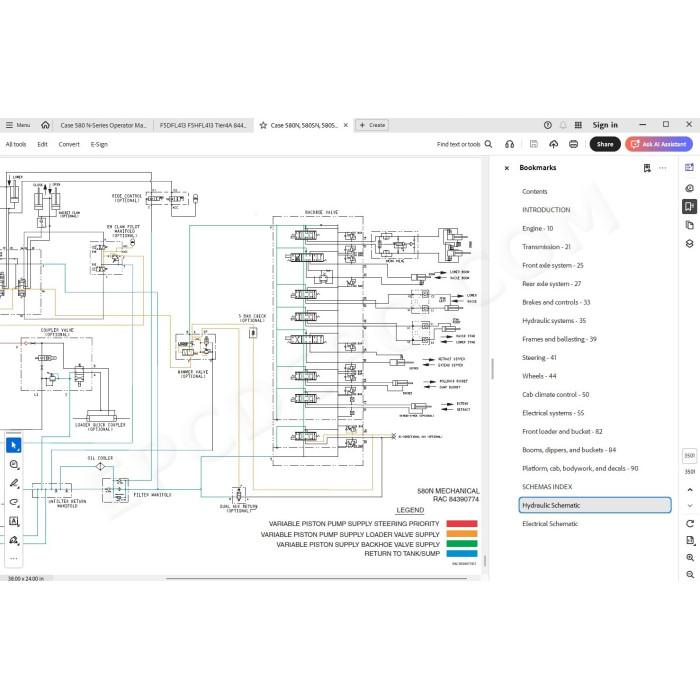Viewport: 700px width, 700px height.
Task: Click Ask AI Assistant button
Action: point(659,144)
